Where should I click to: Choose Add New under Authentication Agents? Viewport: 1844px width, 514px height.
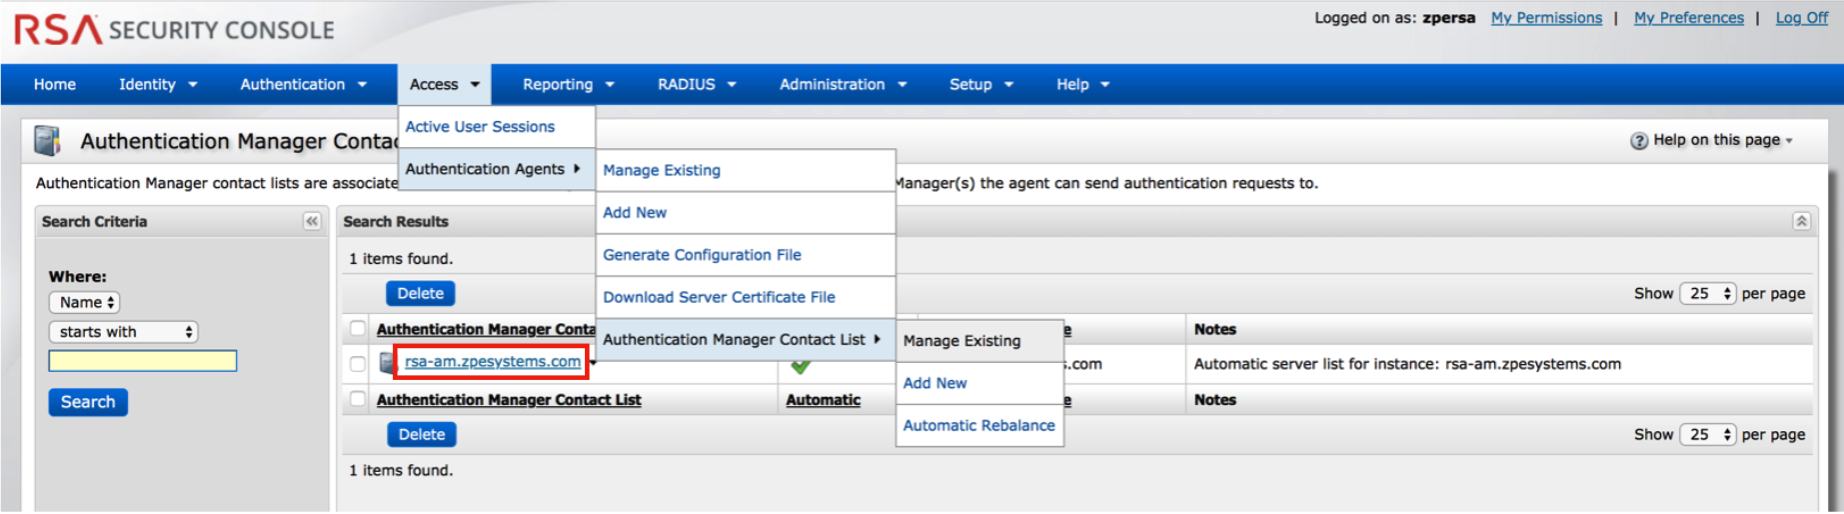coord(745,212)
